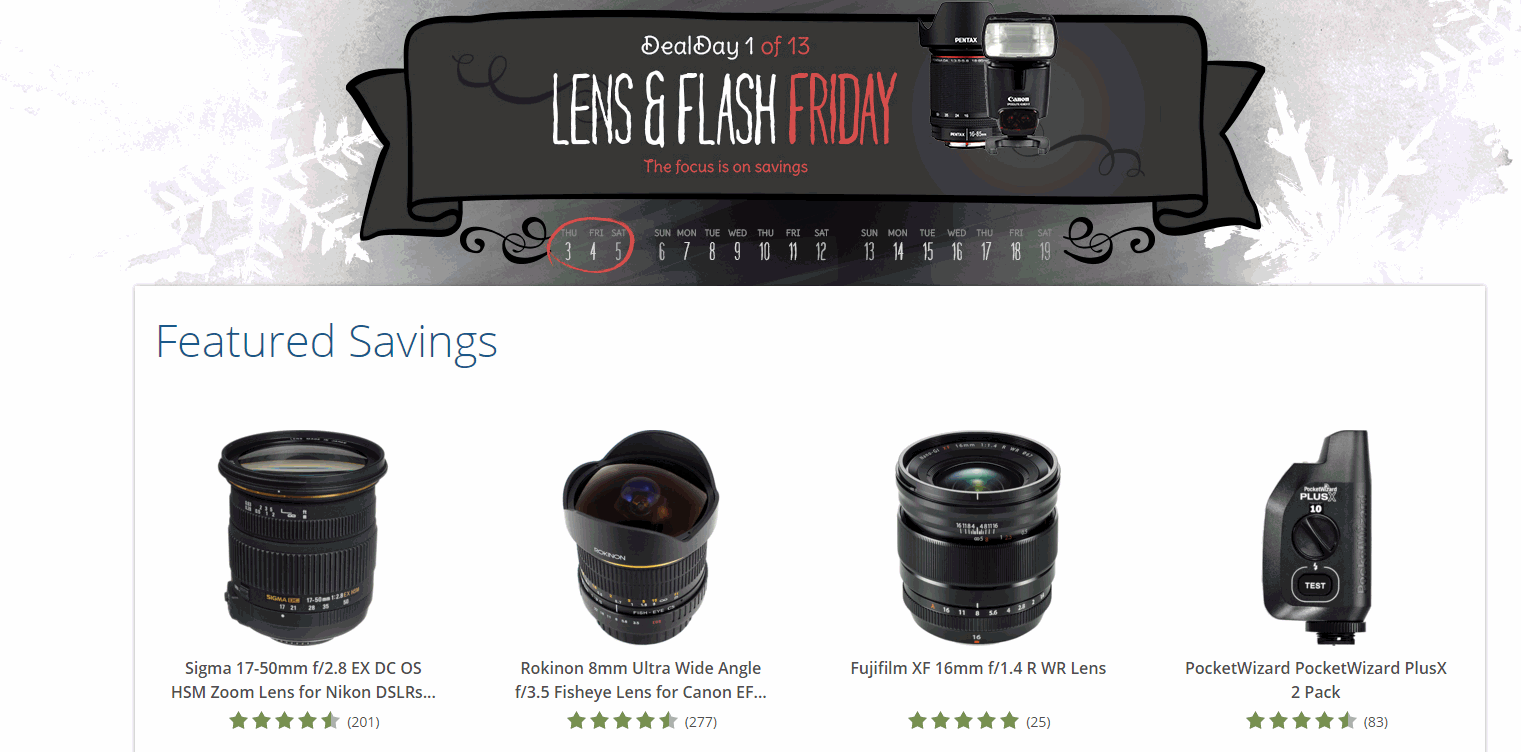Open the Rokinon 8mm fisheye lens image
Image resolution: width=1521 pixels, height=752 pixels.
(640, 538)
